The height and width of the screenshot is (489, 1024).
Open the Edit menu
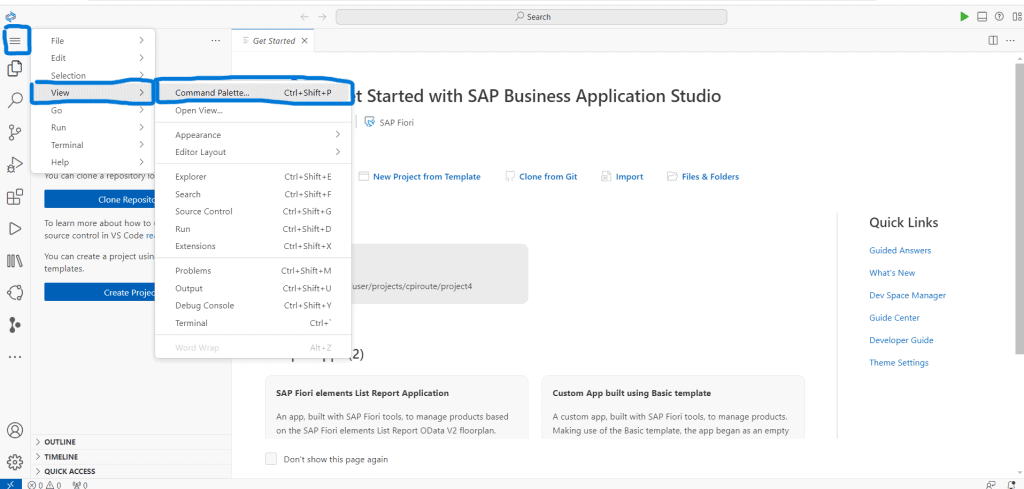(93, 58)
